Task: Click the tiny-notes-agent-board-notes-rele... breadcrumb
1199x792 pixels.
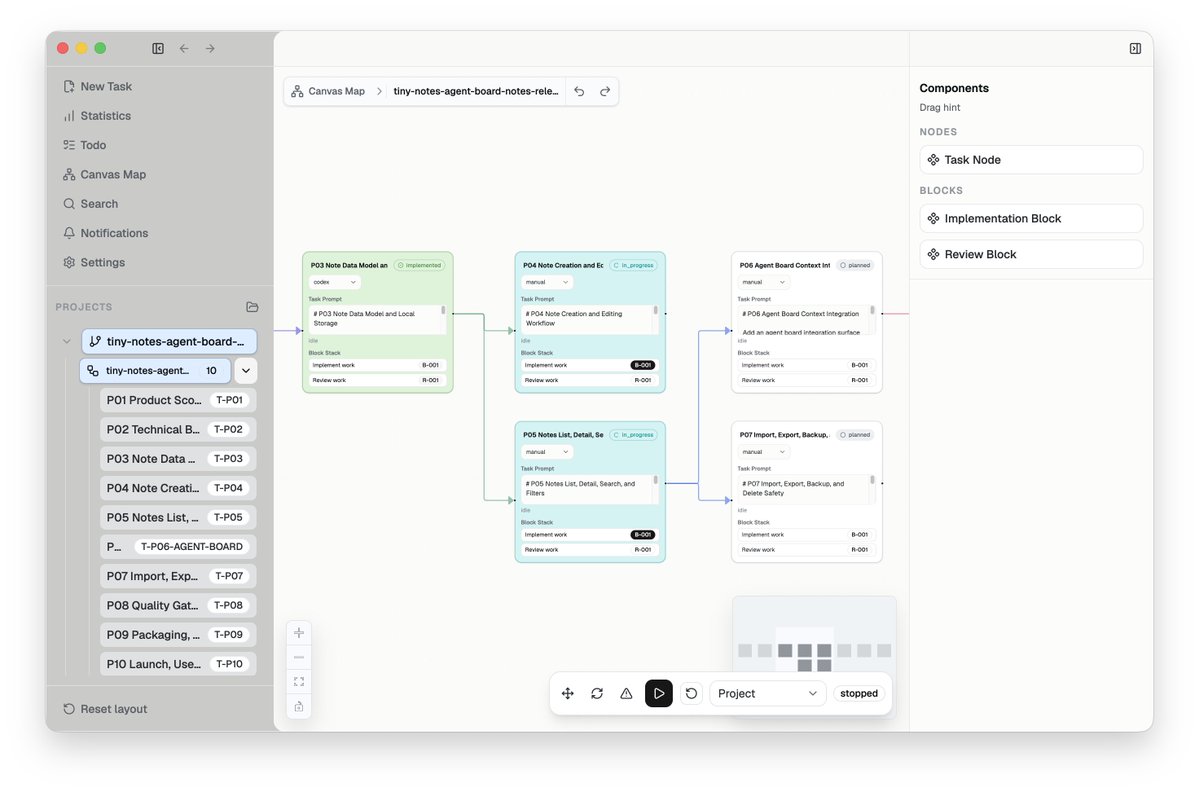Action: coord(476,91)
